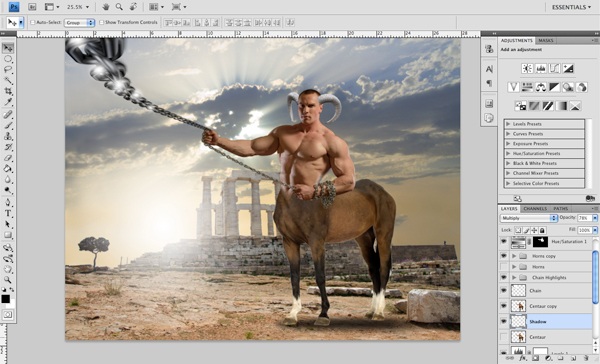Open the Multiply blend mode dropdown
The width and height of the screenshot is (600, 364).
coord(528,218)
